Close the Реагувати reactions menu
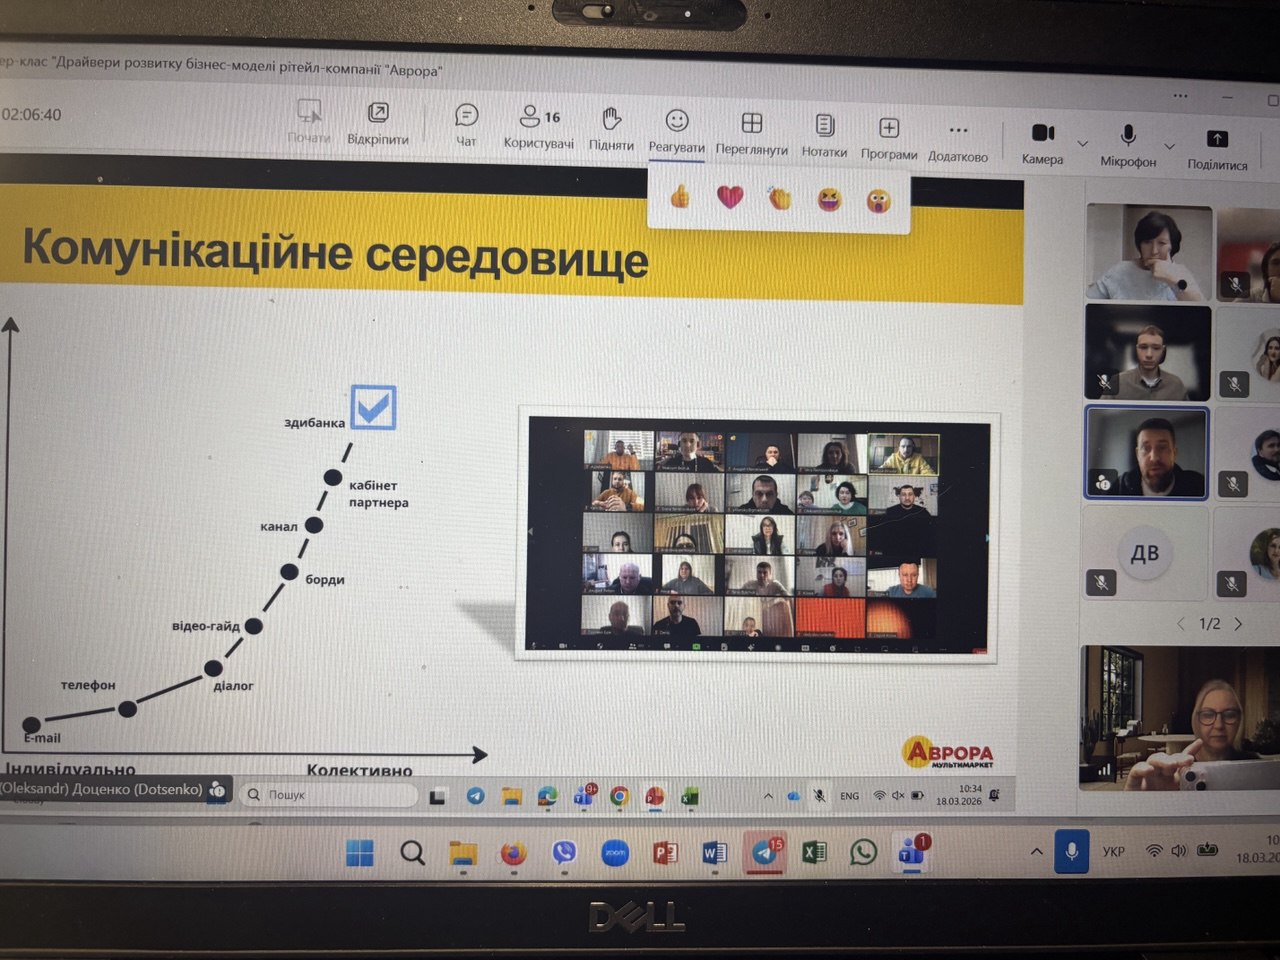 (677, 129)
